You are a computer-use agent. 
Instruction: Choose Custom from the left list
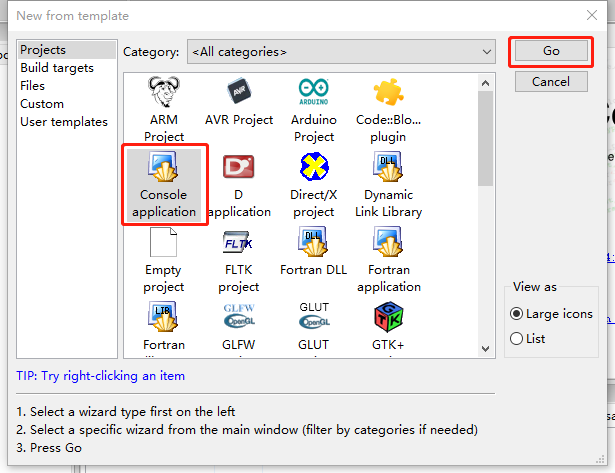[x=67, y=104]
